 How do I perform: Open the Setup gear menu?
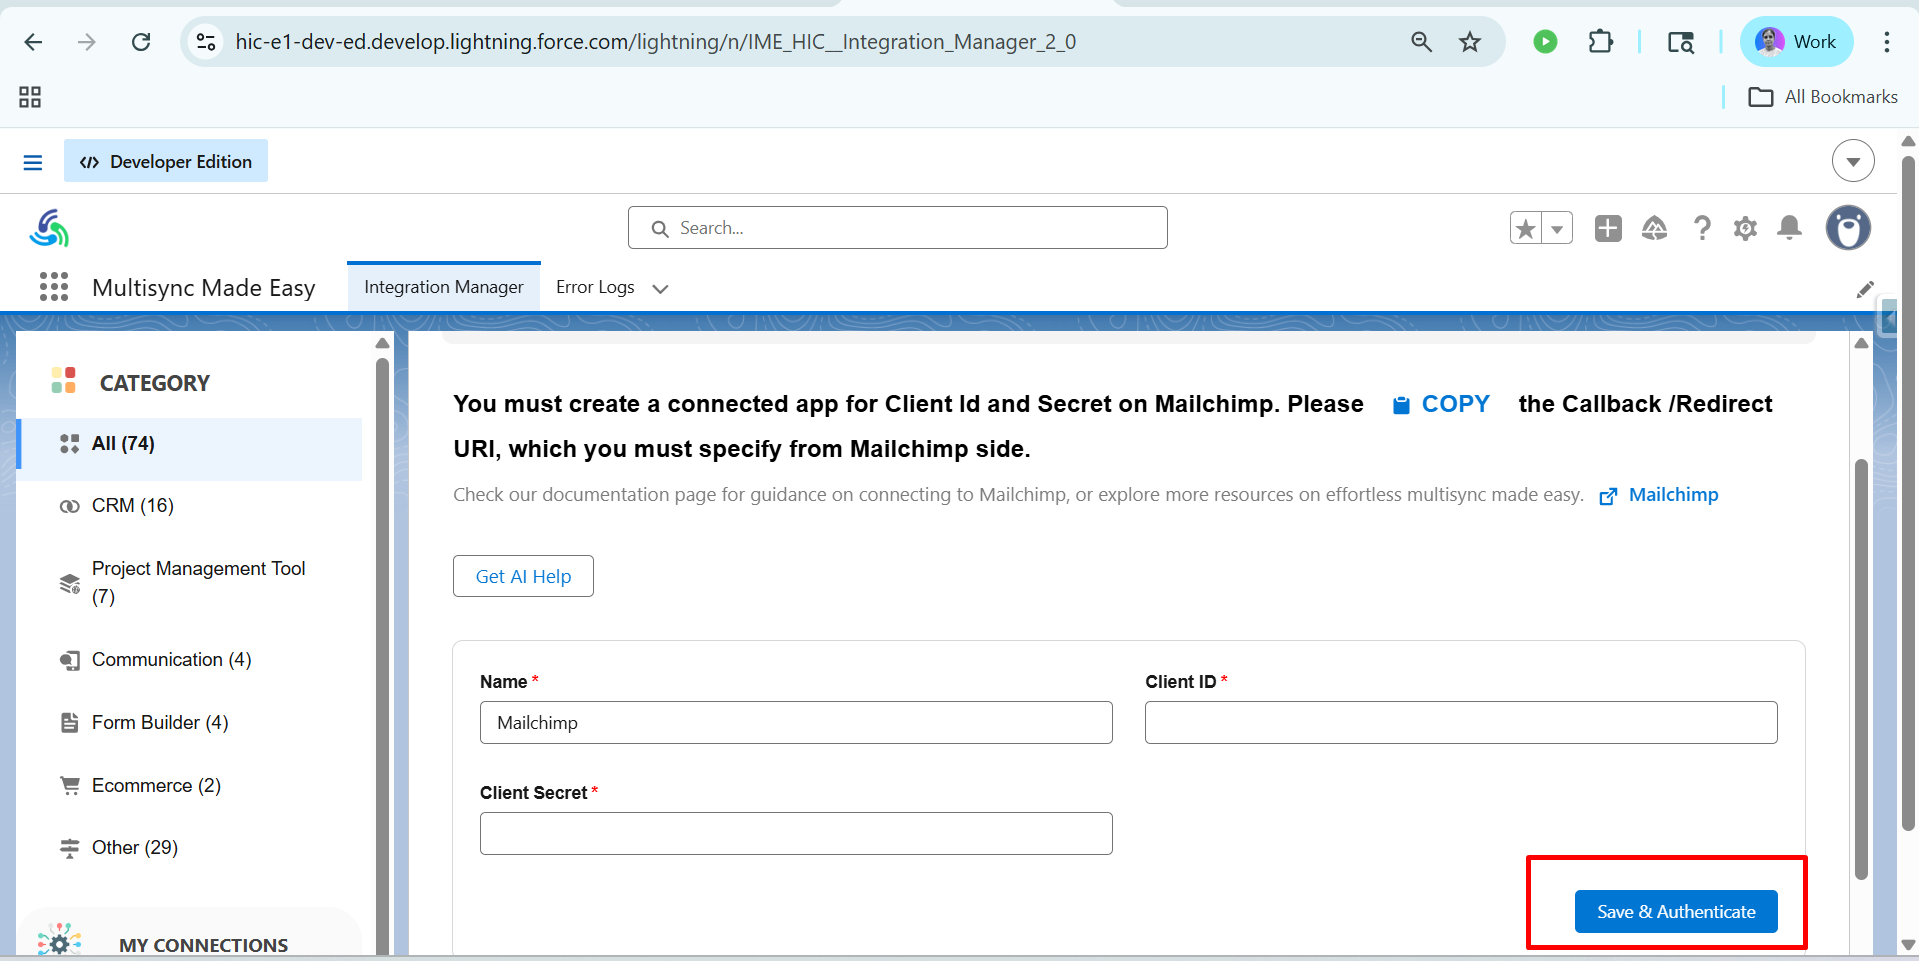1745,229
